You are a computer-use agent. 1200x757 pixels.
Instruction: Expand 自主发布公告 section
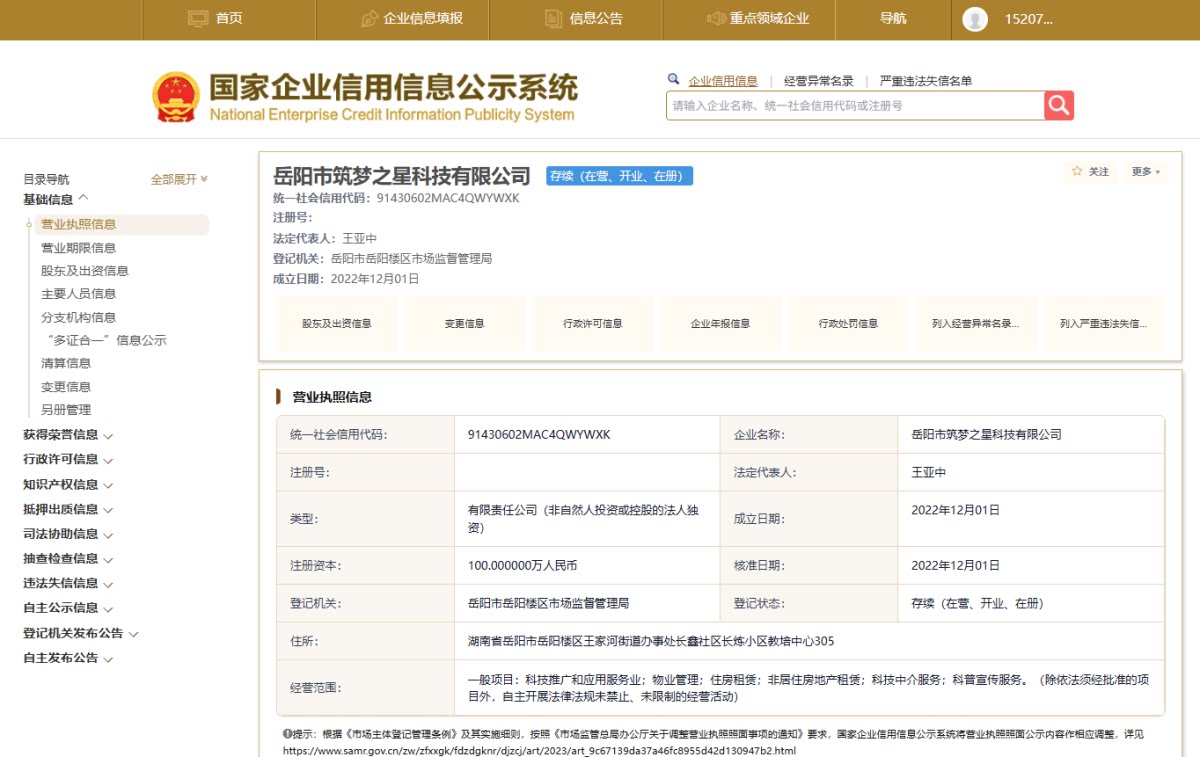click(68, 658)
